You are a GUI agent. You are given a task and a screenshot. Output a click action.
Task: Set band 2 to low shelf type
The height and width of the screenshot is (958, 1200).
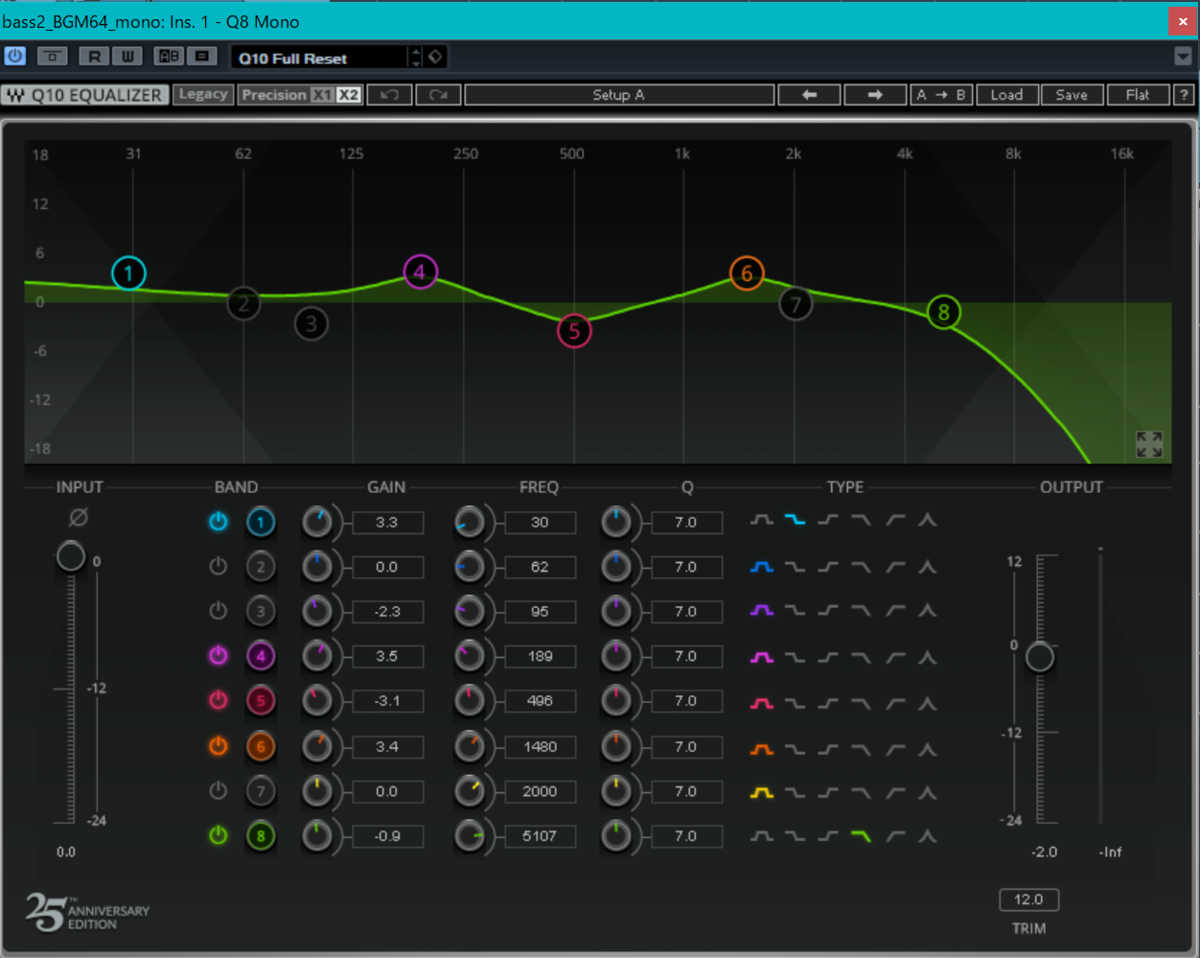796,567
